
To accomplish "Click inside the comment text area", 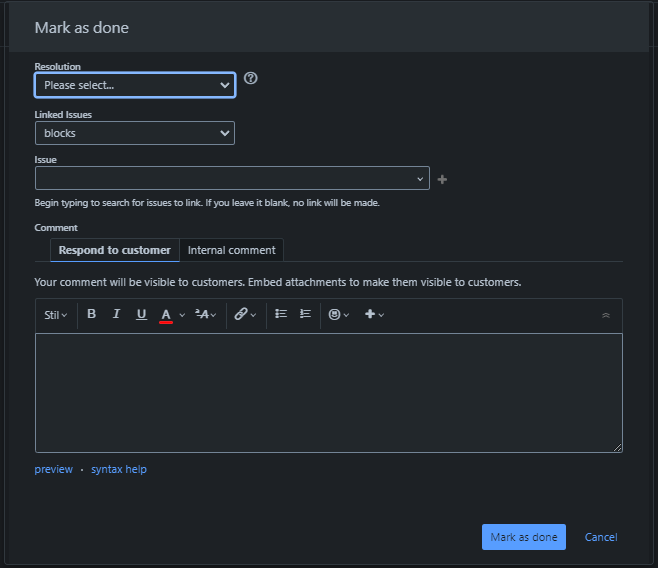I will (x=329, y=393).
